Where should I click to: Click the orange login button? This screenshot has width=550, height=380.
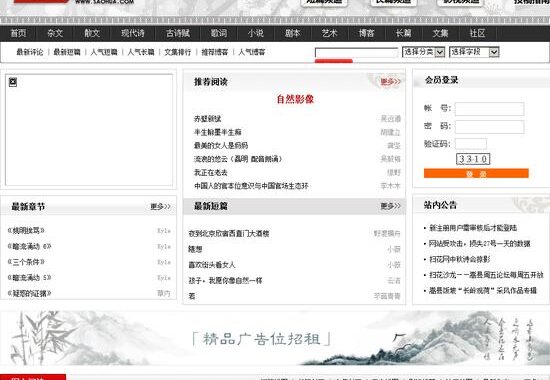coord(476,173)
